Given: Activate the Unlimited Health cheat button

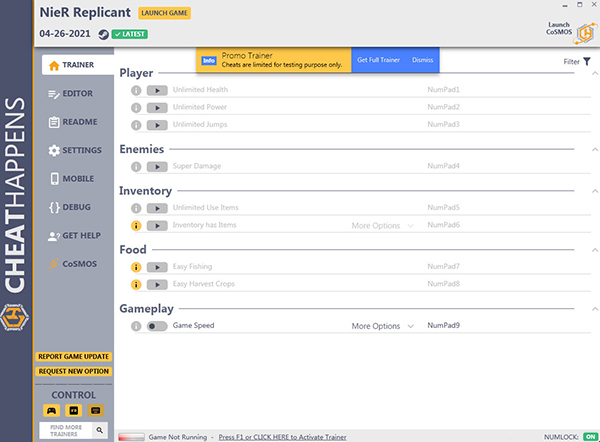Looking at the screenshot, I should click(x=157, y=90).
